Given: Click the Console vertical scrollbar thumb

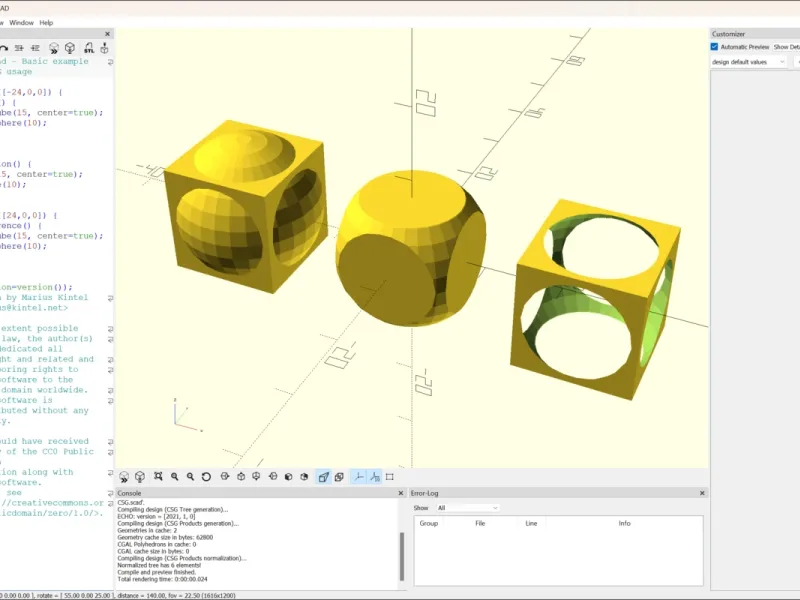Looking at the screenshot, I should 402,557.
